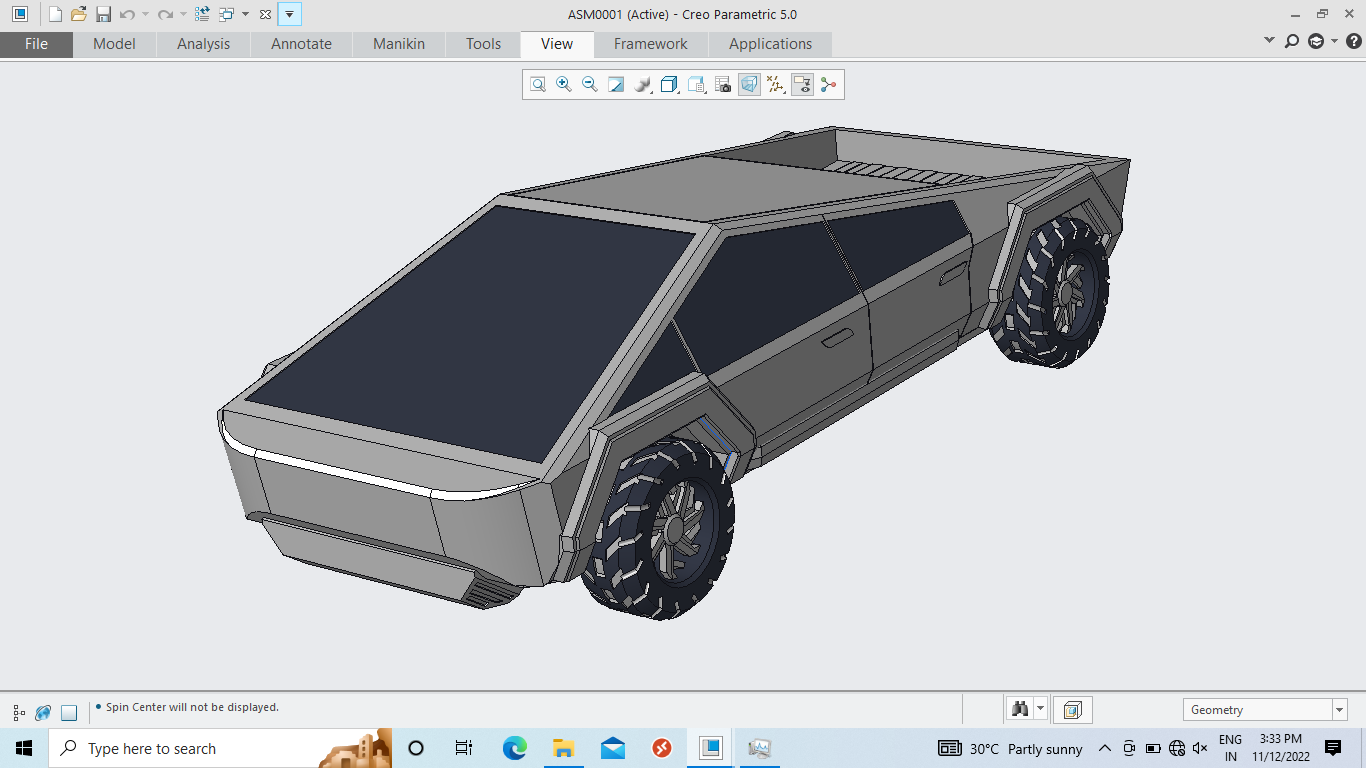Expand the learning connector dropdown arrow
Viewport: 1366px width, 768px height.
1335,42
